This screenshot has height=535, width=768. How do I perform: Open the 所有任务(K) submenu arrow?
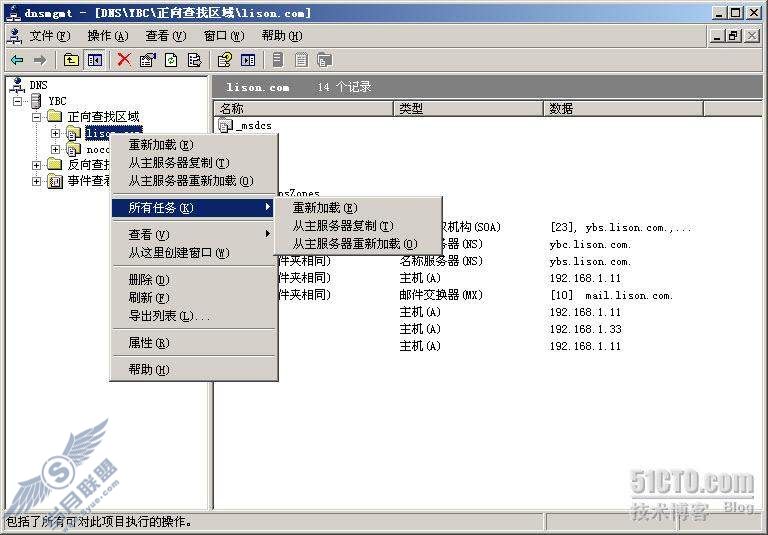tap(267, 207)
